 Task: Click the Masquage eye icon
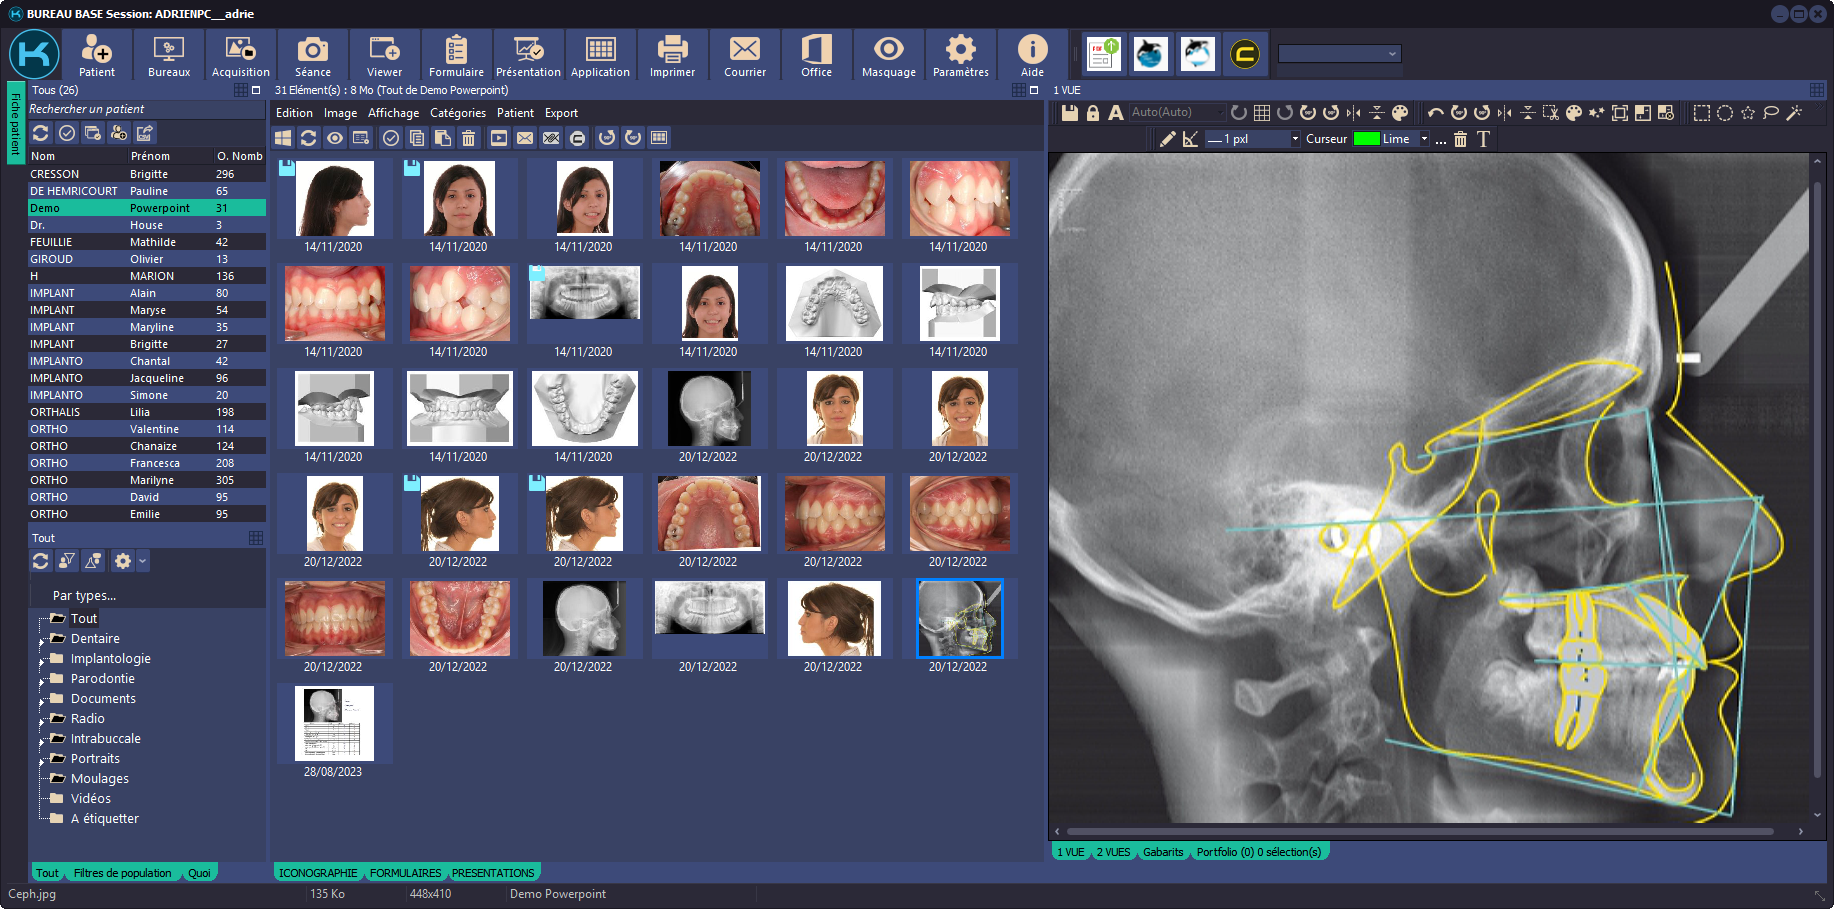coord(888,55)
